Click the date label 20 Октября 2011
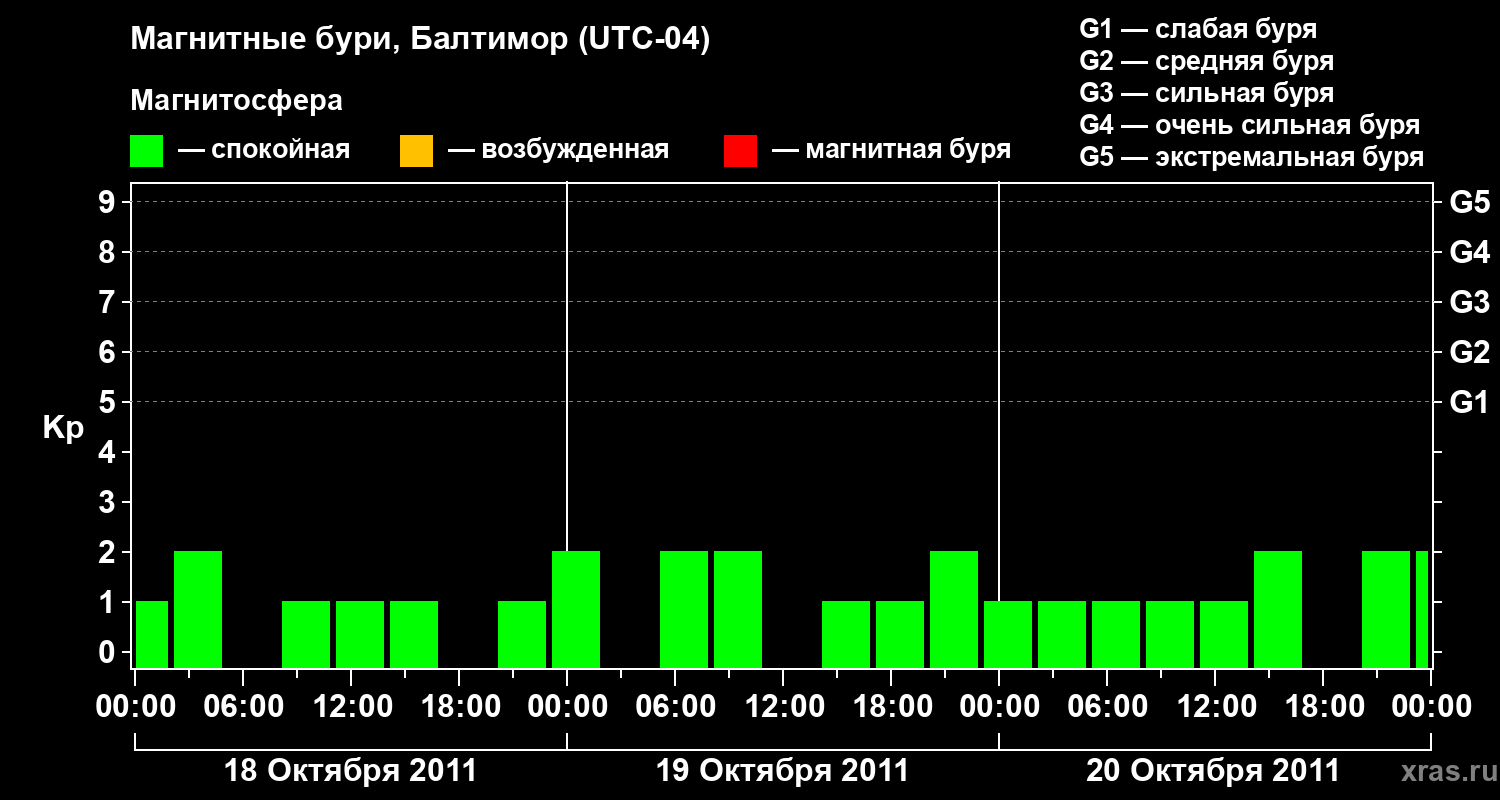 pos(1213,771)
